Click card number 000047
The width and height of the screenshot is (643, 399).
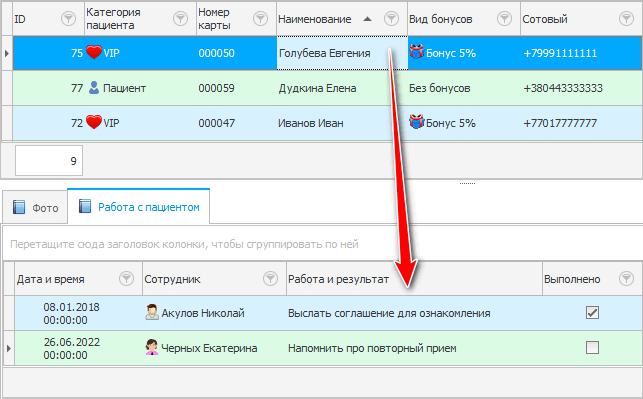(217, 123)
